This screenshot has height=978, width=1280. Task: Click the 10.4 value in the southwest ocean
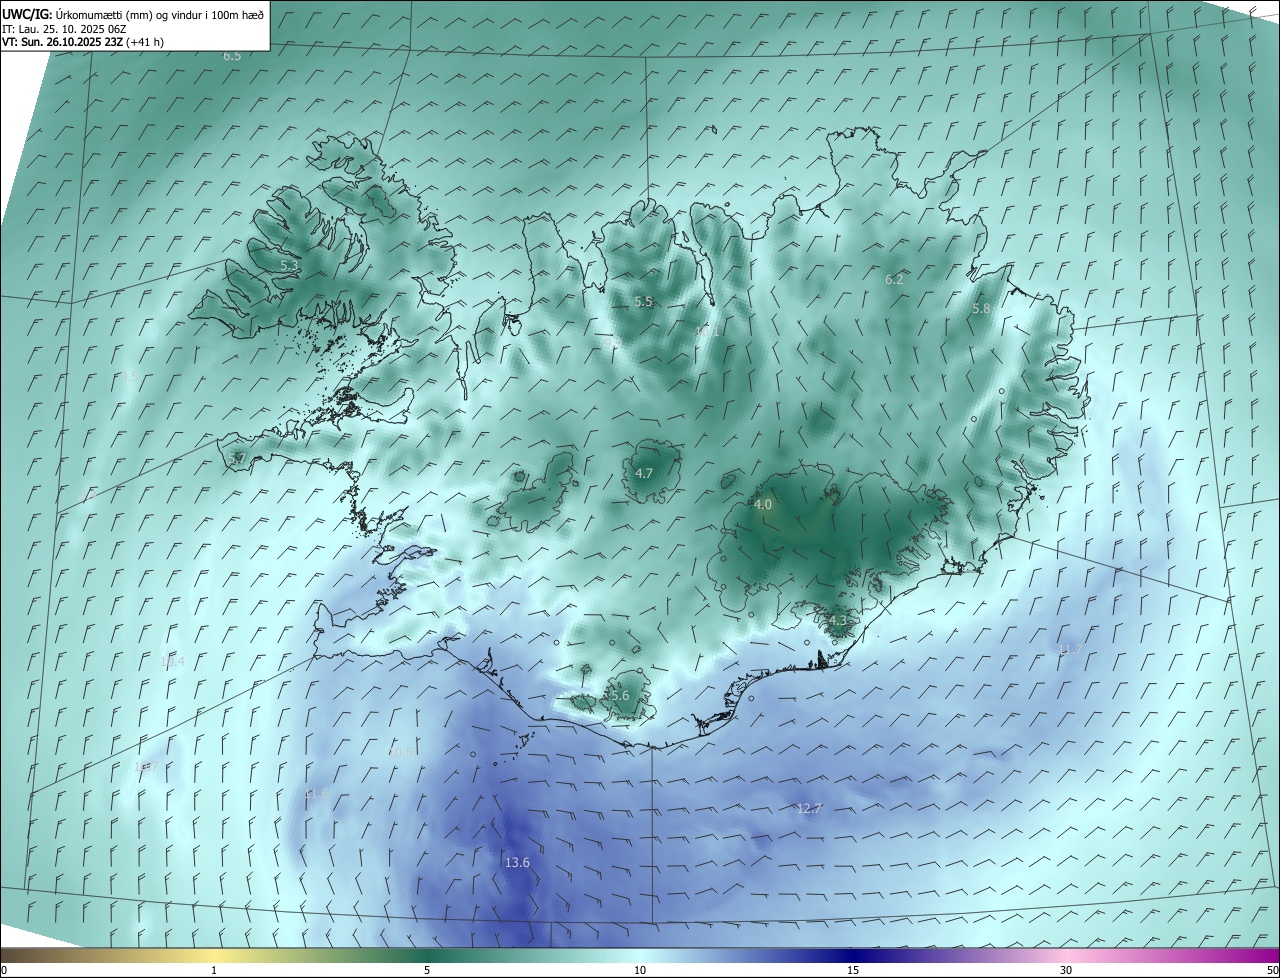click(172, 661)
